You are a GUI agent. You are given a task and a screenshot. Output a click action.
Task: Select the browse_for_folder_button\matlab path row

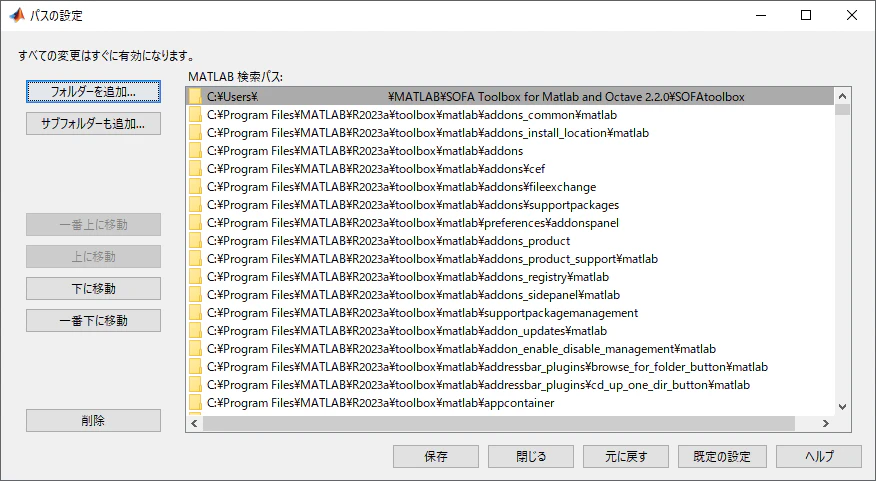click(x=510, y=366)
